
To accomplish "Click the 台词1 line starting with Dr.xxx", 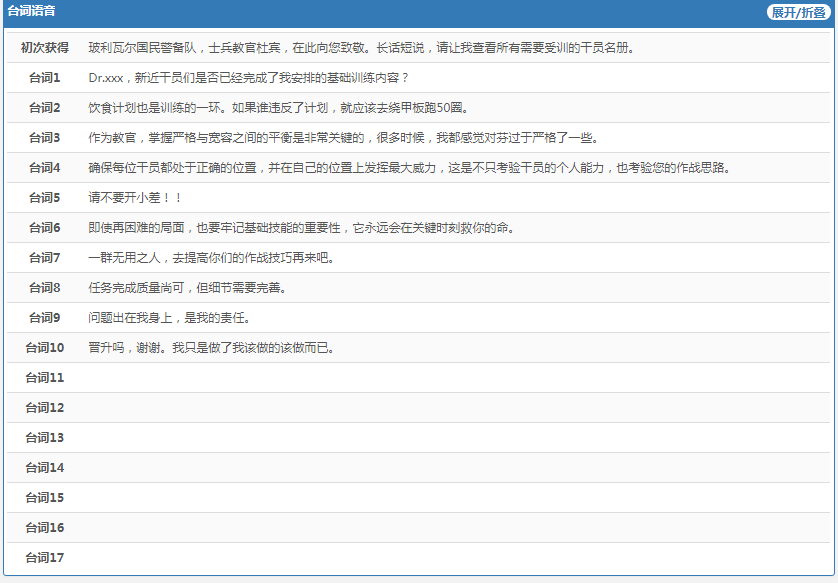I will click(x=248, y=78).
